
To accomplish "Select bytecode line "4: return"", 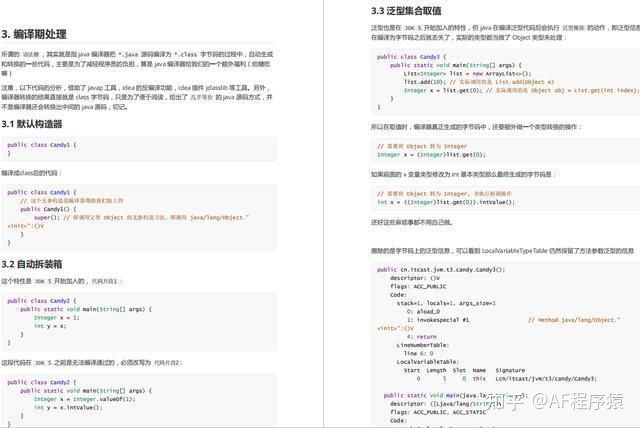I will pos(422,337).
